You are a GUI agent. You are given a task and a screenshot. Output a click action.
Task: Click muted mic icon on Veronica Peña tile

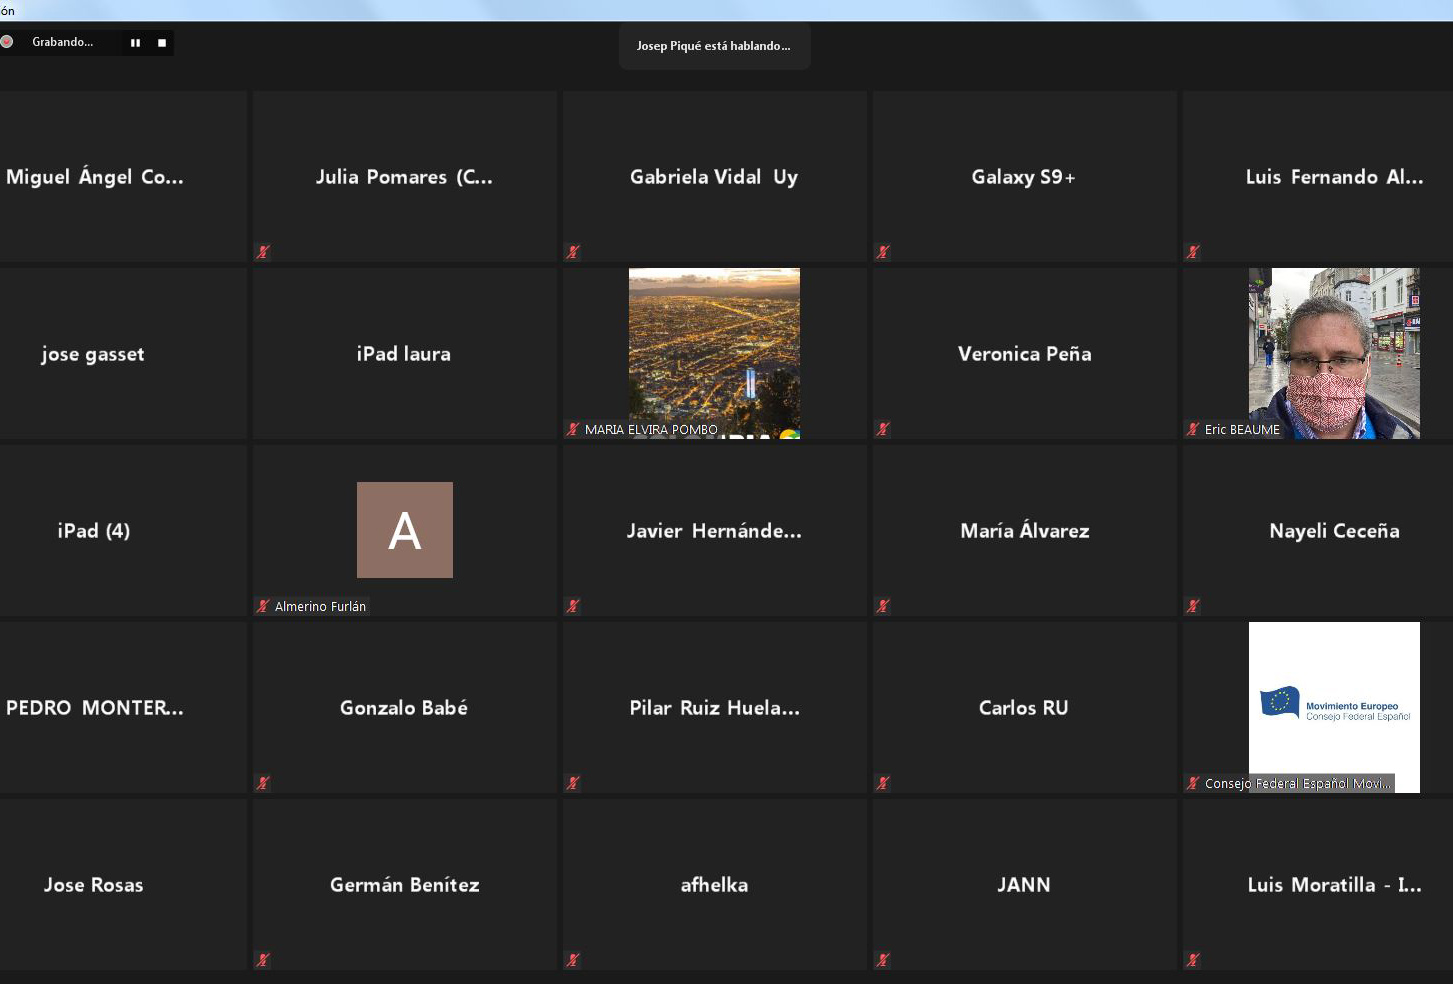[883, 429]
